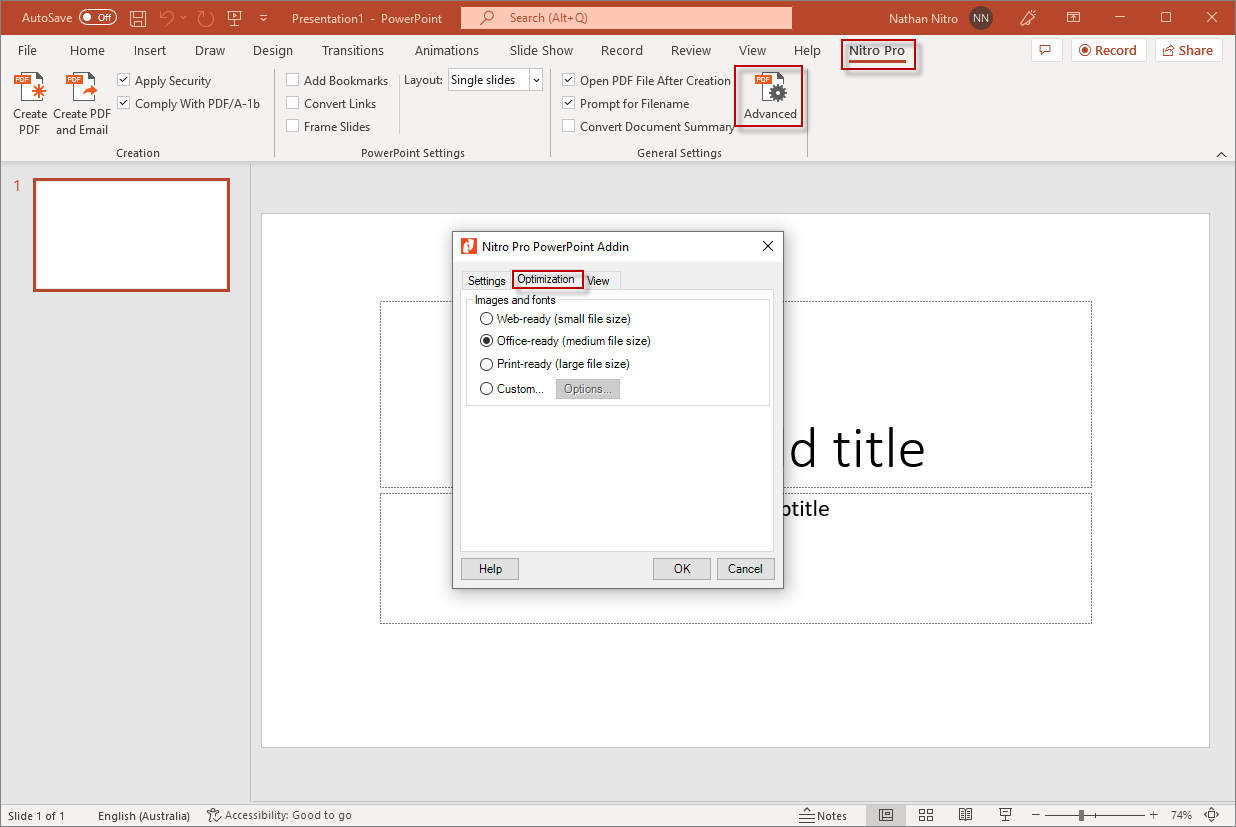Switch to the View tab in dialog
1236x827 pixels.
598,281
